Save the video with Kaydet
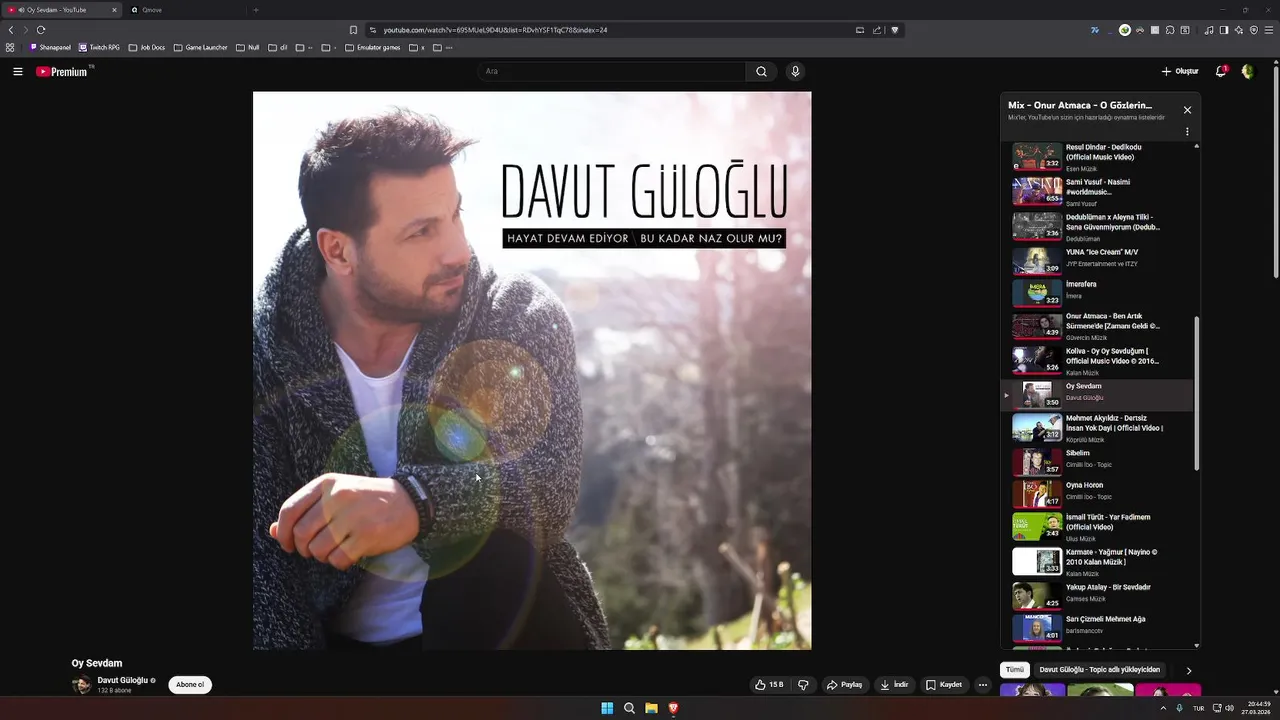 944,685
